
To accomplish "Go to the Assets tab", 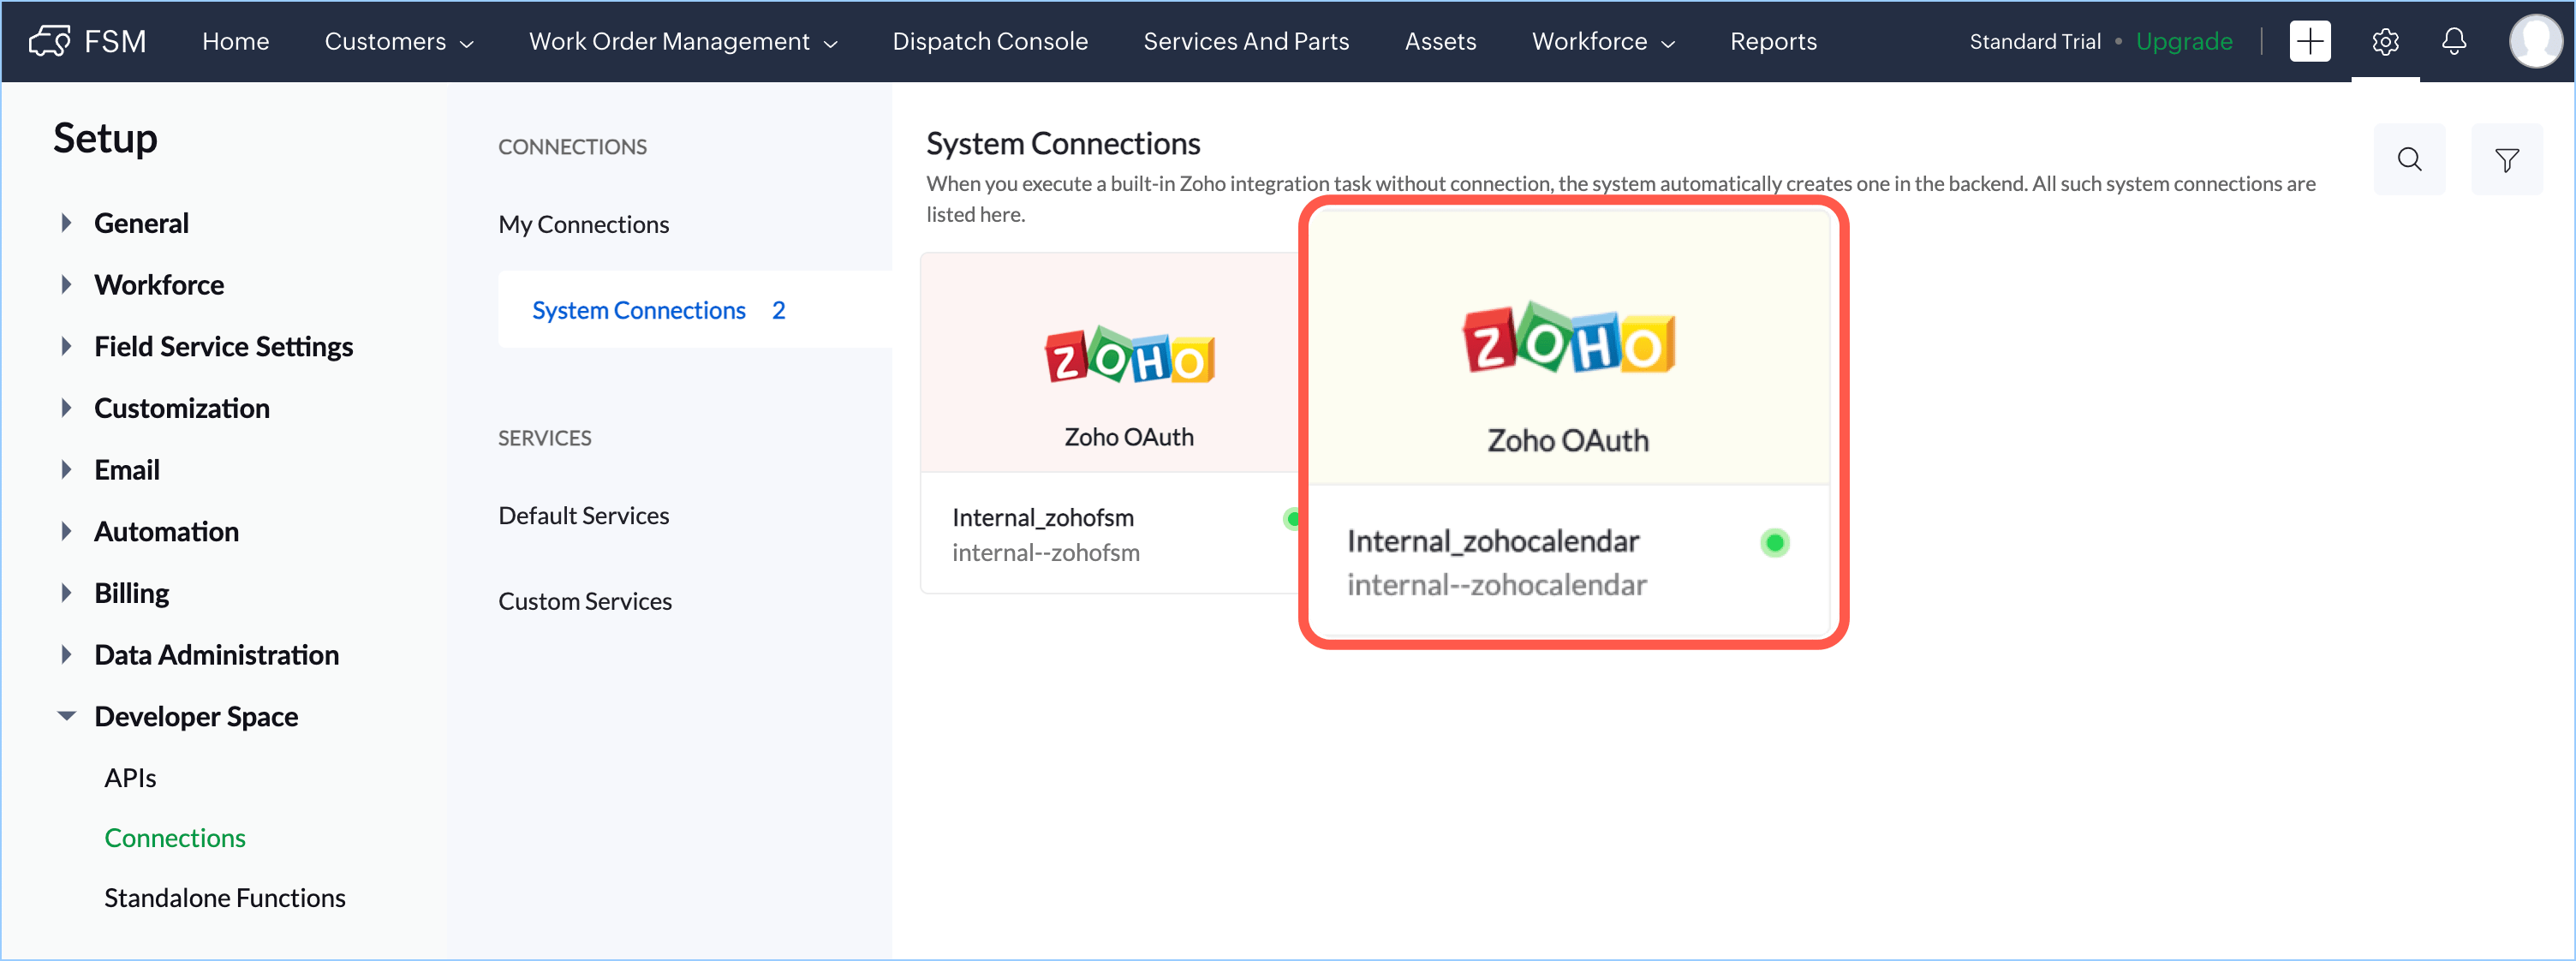I will [x=1440, y=41].
